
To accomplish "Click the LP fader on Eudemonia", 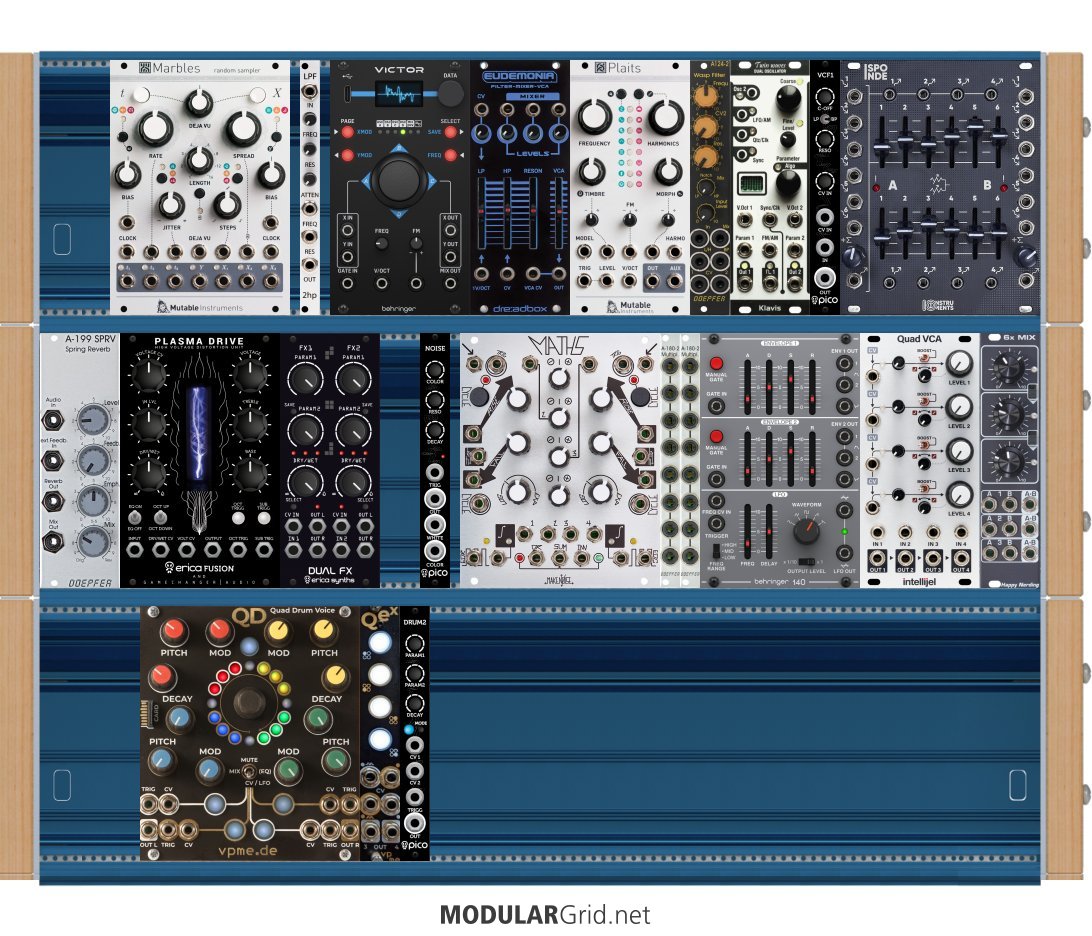I will tap(482, 212).
